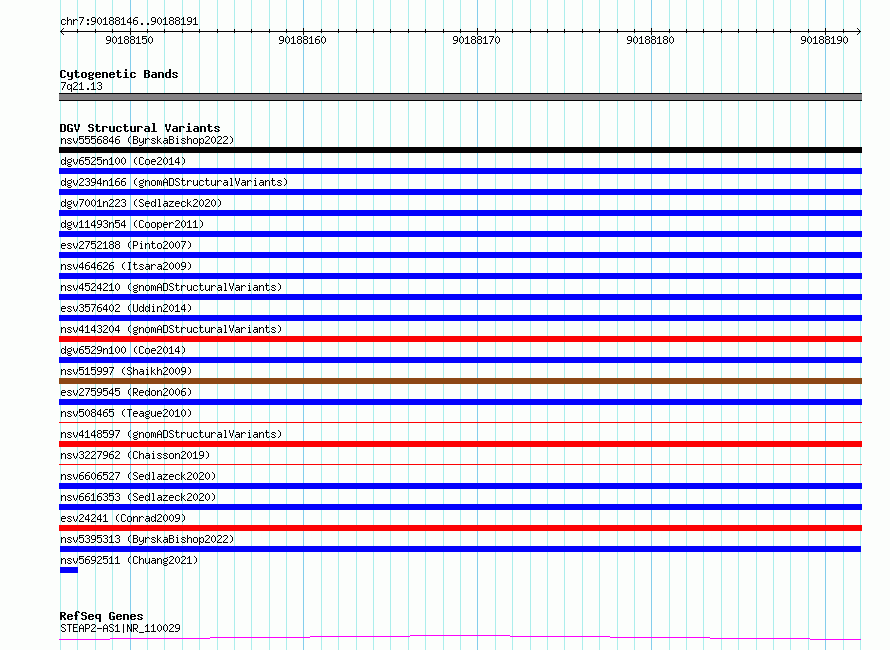
Task: Click the blue bar under dgv6529n100
Action: click(460, 360)
